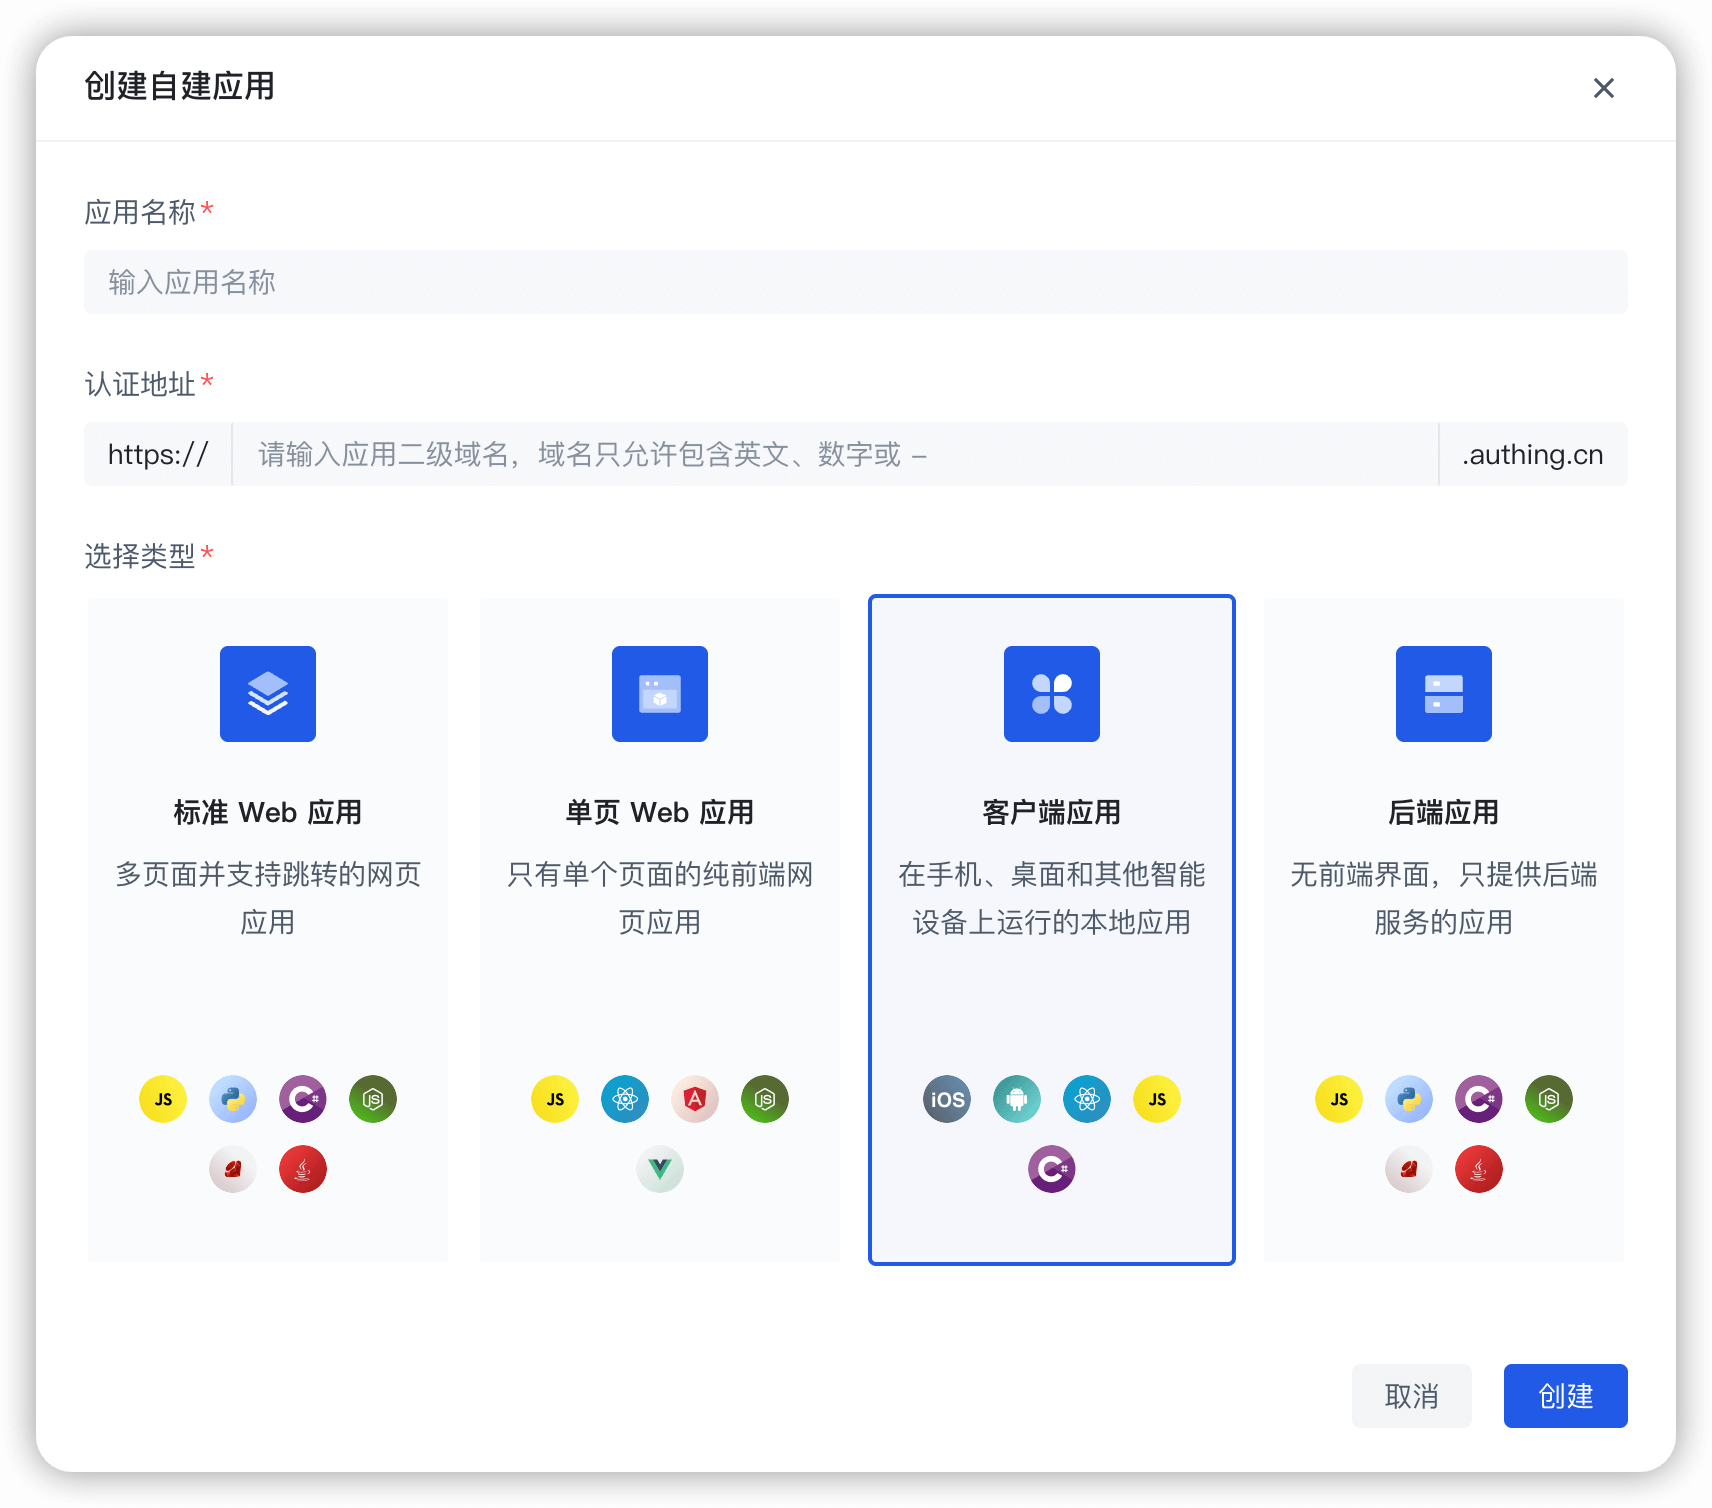Select the C# icon under 客户端应用
The width and height of the screenshot is (1712, 1508).
(1051, 1169)
